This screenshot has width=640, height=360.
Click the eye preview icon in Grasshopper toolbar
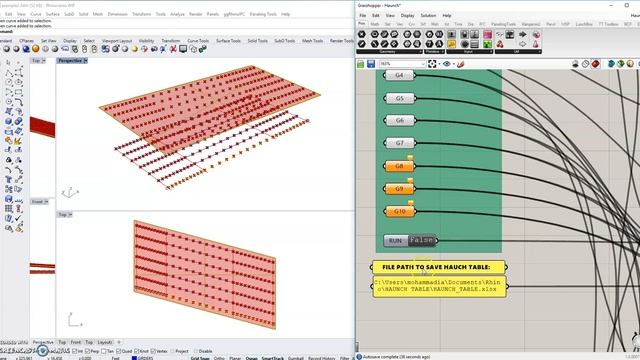coord(447,64)
